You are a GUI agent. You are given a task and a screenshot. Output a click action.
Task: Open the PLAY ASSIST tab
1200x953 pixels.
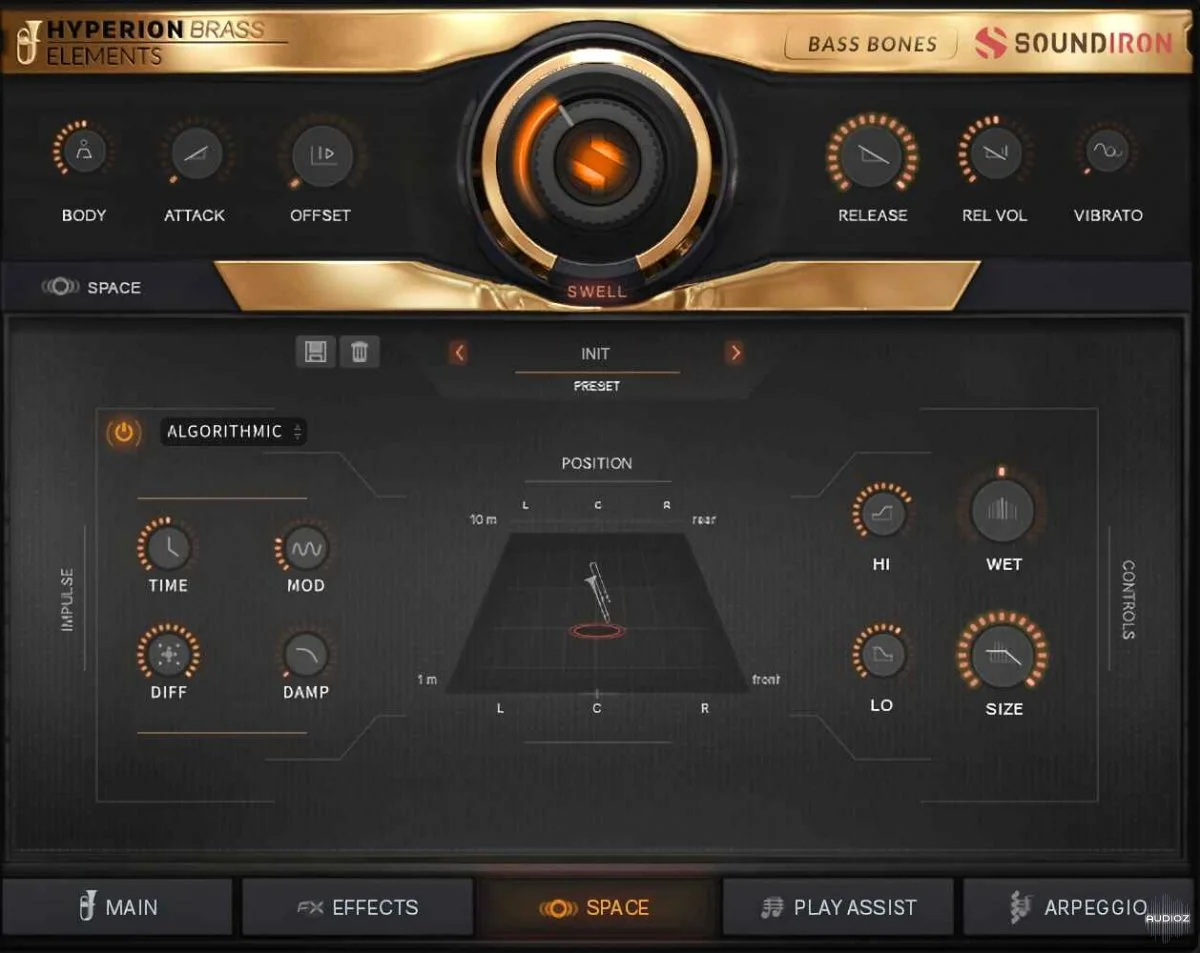pos(838,907)
